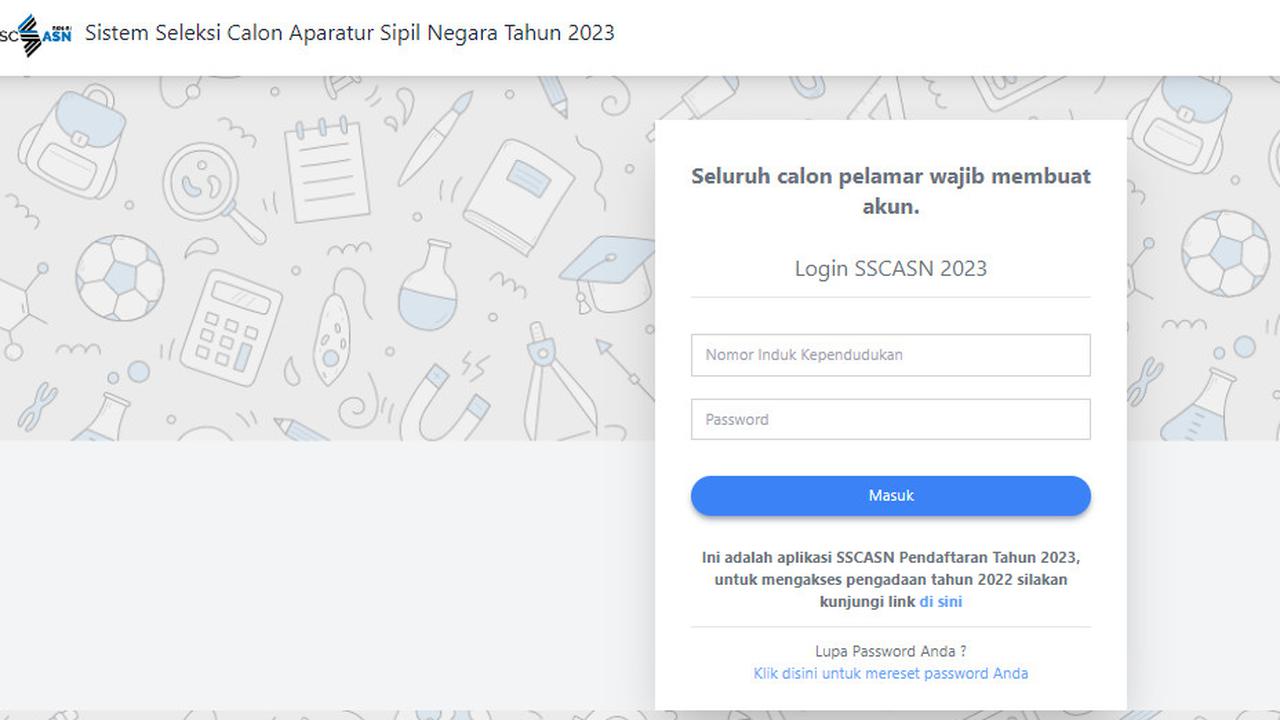Click the 'Login SSCASN 2023' heading
The height and width of the screenshot is (720, 1280).
tap(891, 268)
